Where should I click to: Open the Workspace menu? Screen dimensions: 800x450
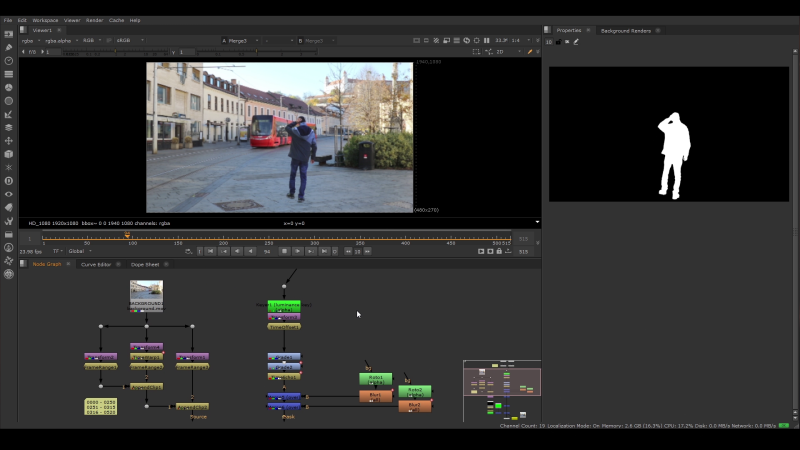point(45,20)
